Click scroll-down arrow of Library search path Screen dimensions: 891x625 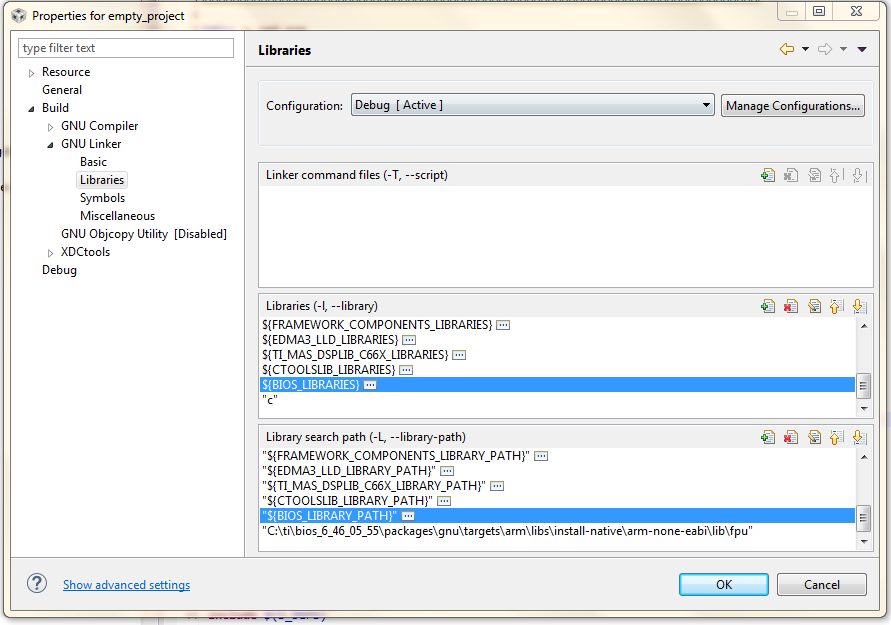click(864, 541)
